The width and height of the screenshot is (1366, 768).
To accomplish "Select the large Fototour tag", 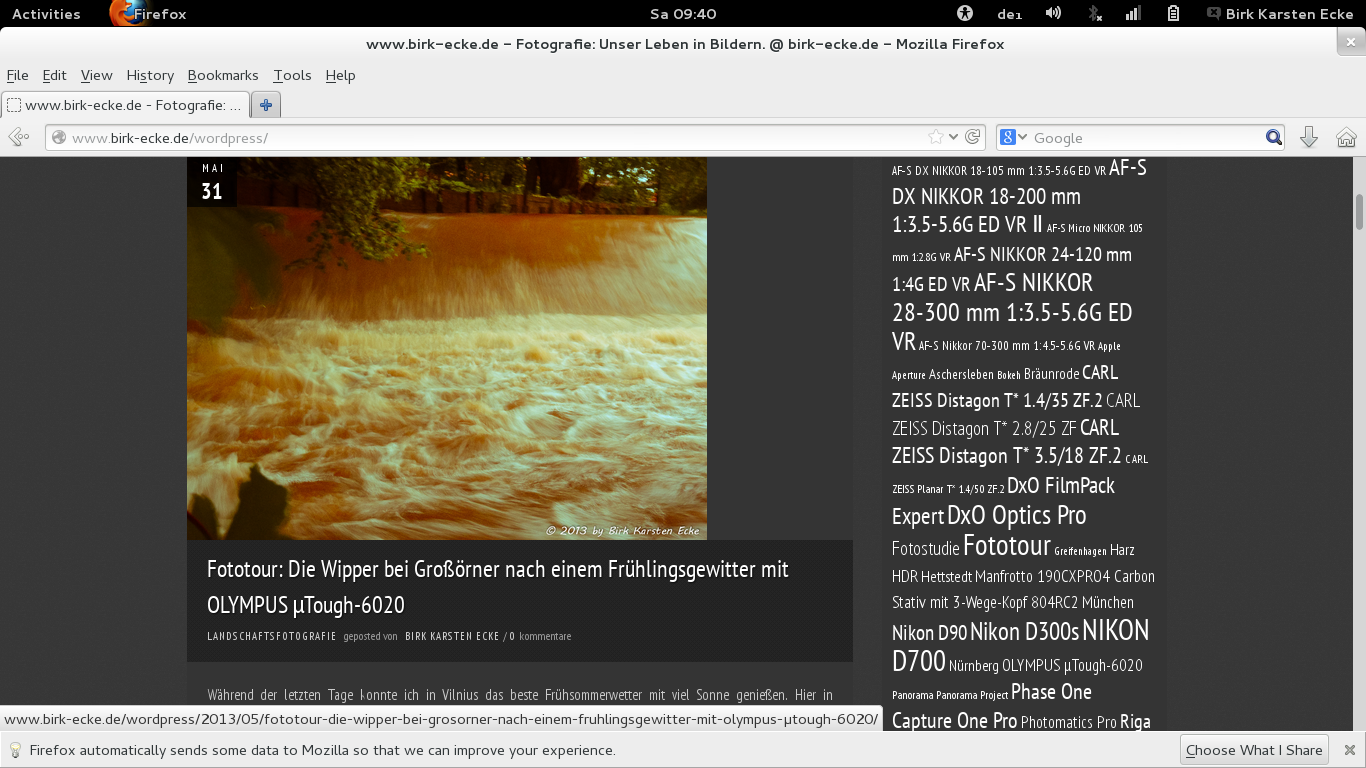I will click(x=1006, y=546).
